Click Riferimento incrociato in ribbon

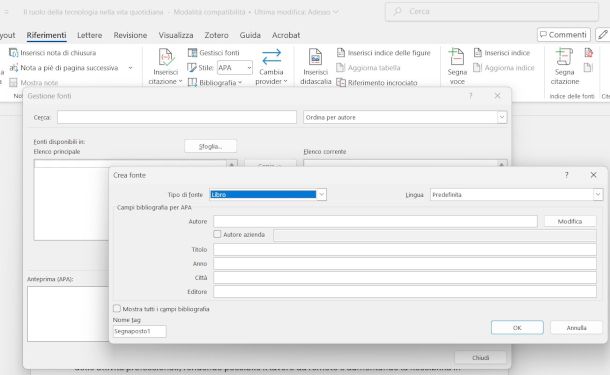pos(377,82)
